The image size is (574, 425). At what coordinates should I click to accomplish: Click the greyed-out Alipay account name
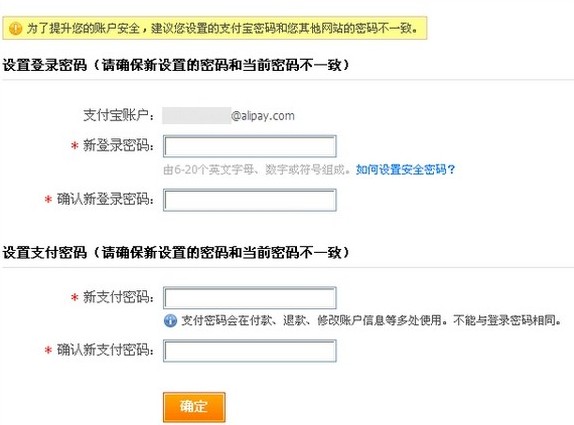(197, 116)
